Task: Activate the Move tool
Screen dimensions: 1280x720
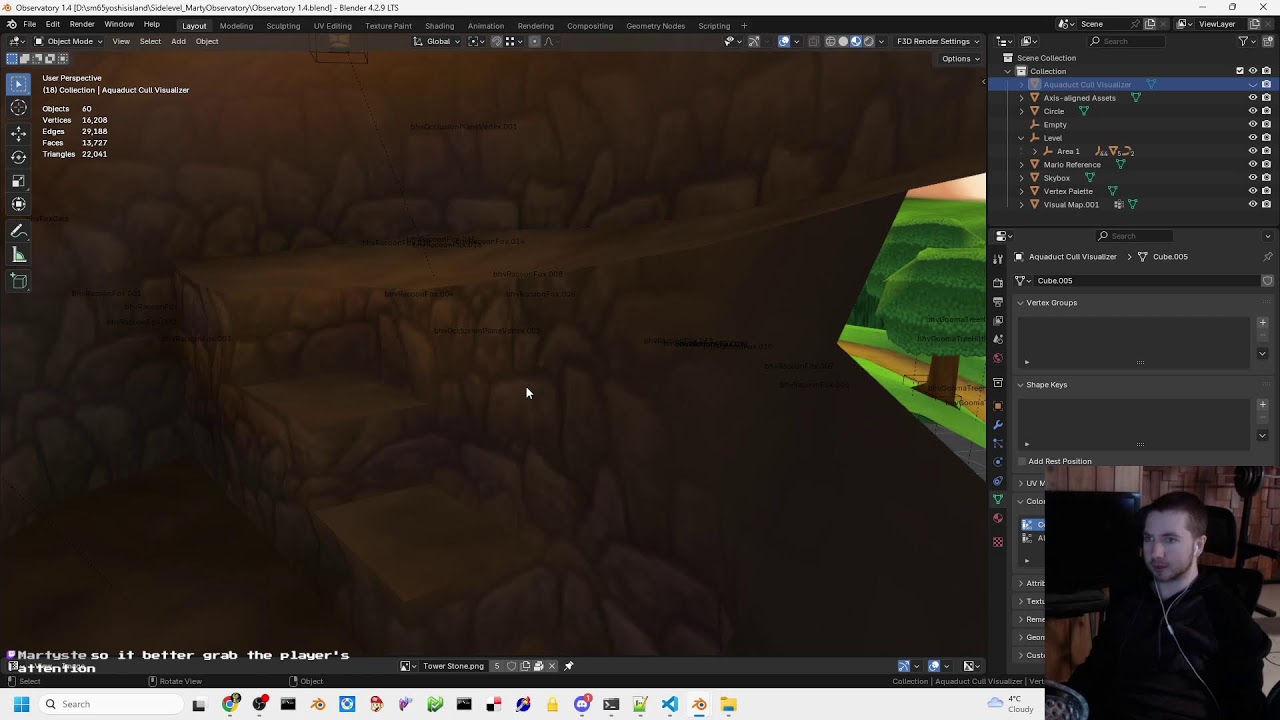Action: coord(19,133)
